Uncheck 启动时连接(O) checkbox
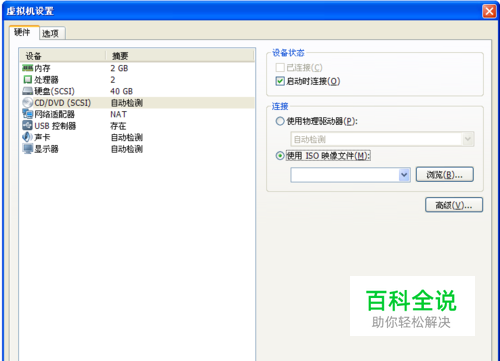This screenshot has height=361, width=500. 280,81
